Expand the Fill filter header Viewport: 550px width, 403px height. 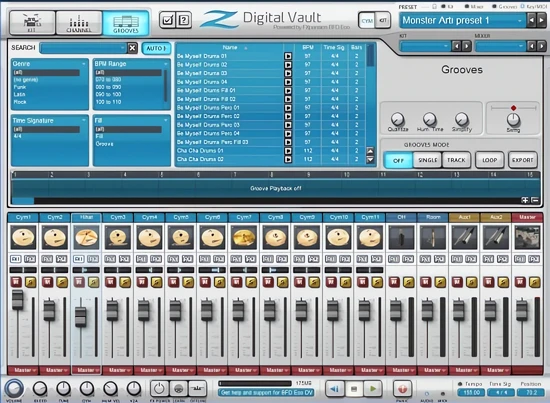point(131,121)
